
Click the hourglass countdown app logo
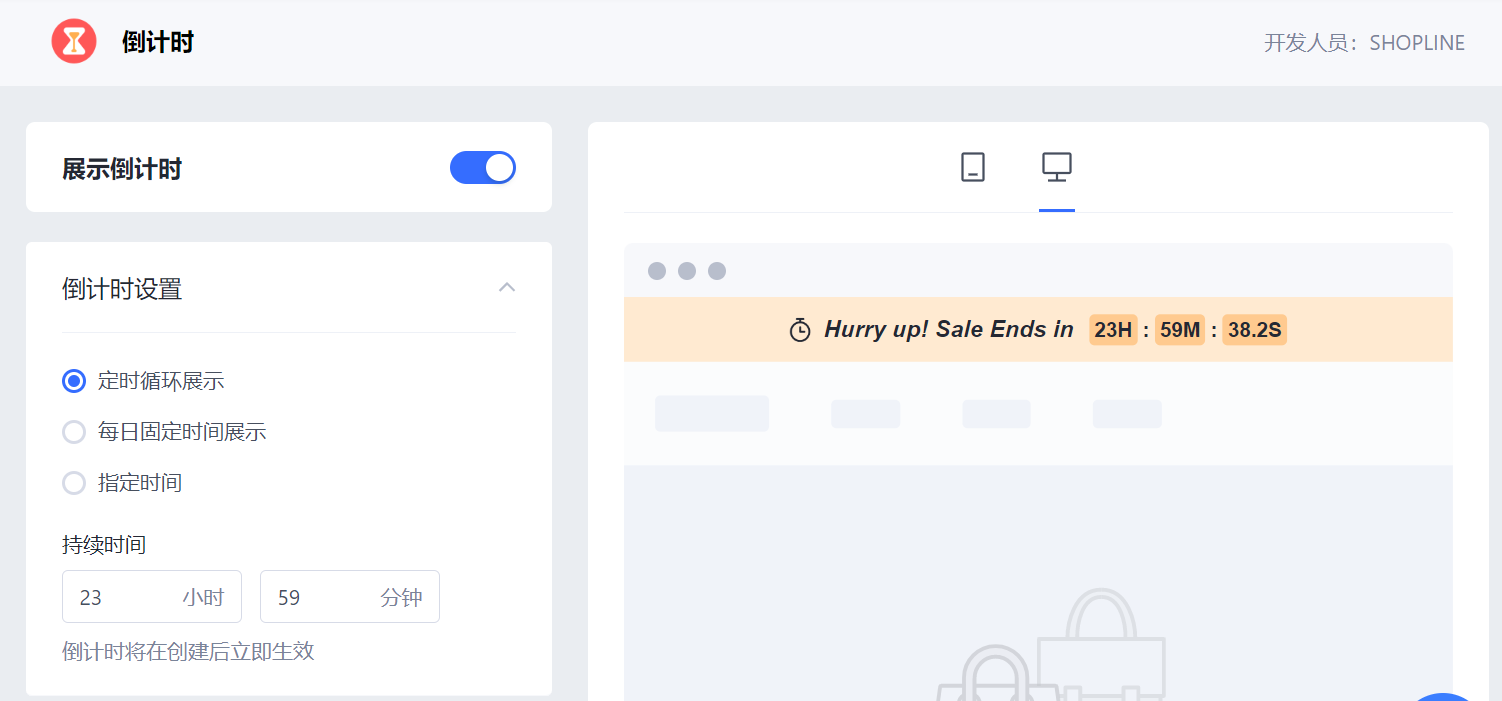coord(74,42)
